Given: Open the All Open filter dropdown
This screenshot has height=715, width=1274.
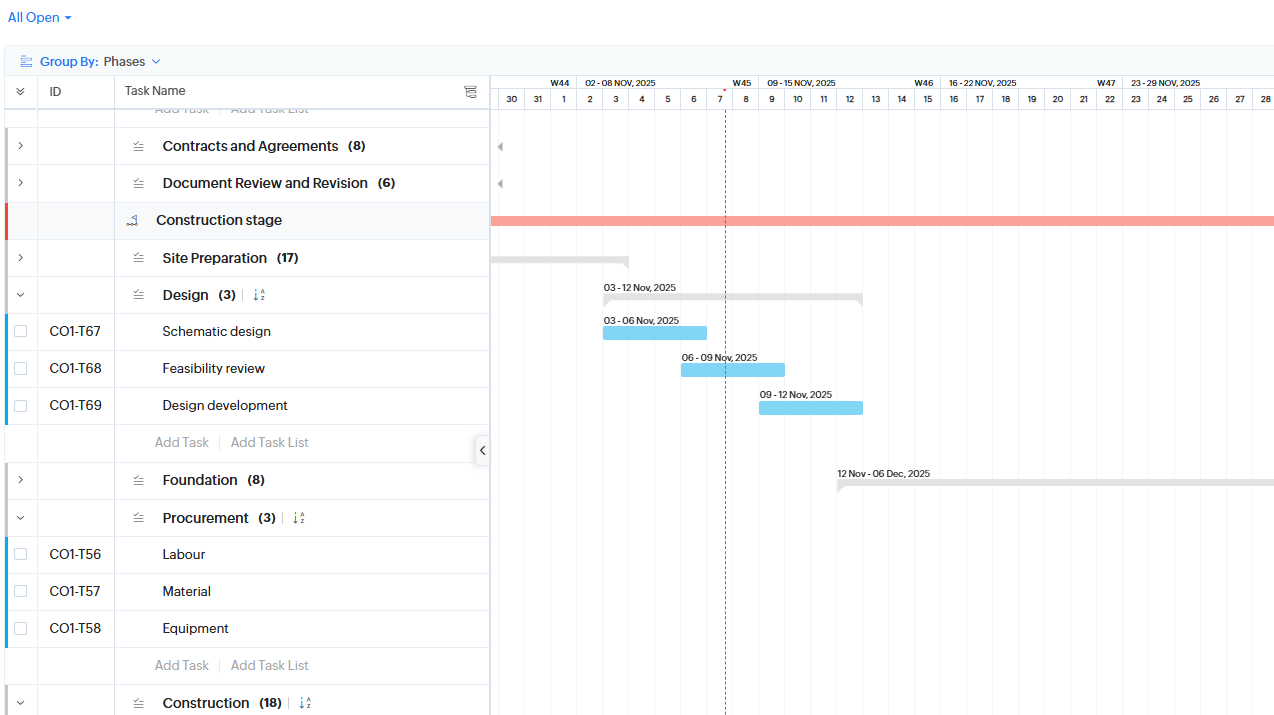Looking at the screenshot, I should (x=40, y=17).
